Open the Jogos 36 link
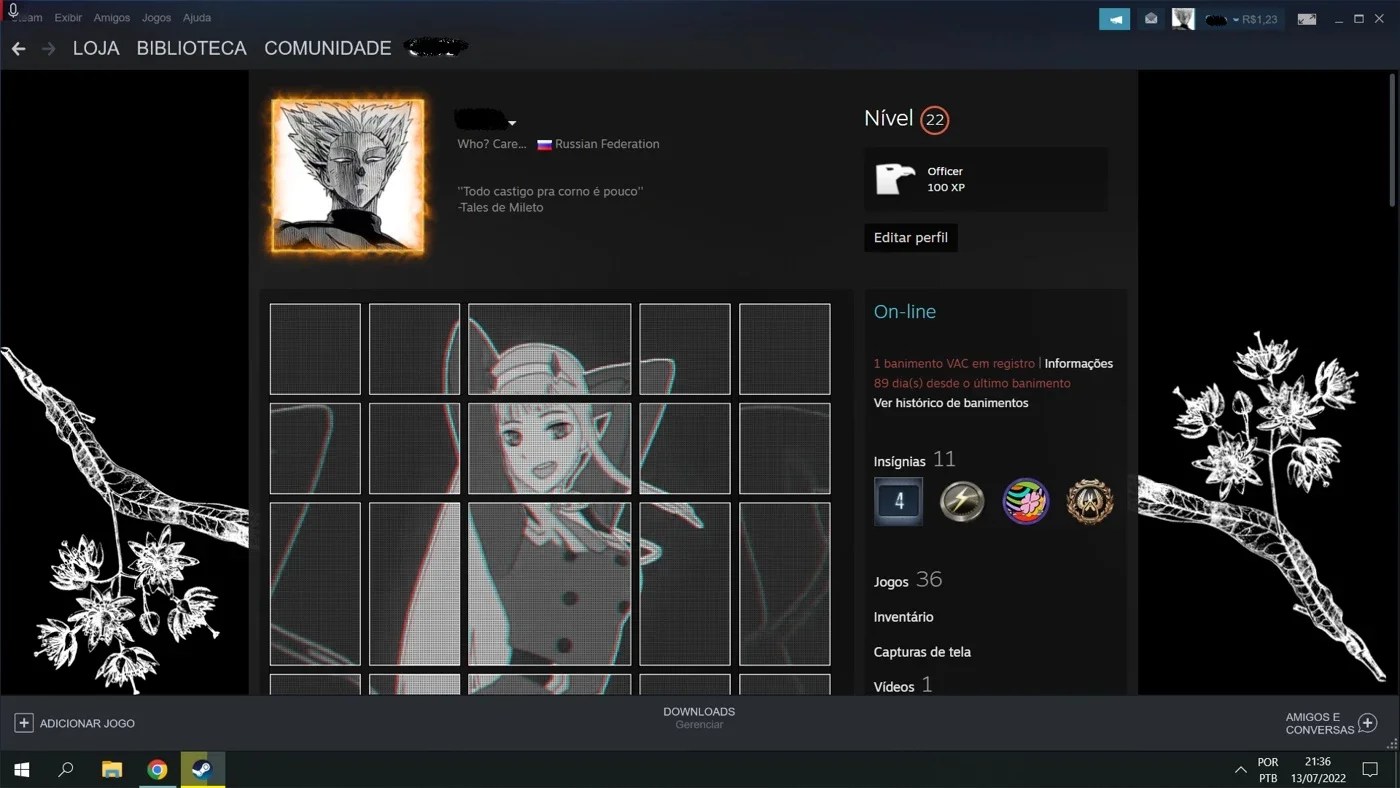The height and width of the screenshot is (788, 1400). (908, 580)
